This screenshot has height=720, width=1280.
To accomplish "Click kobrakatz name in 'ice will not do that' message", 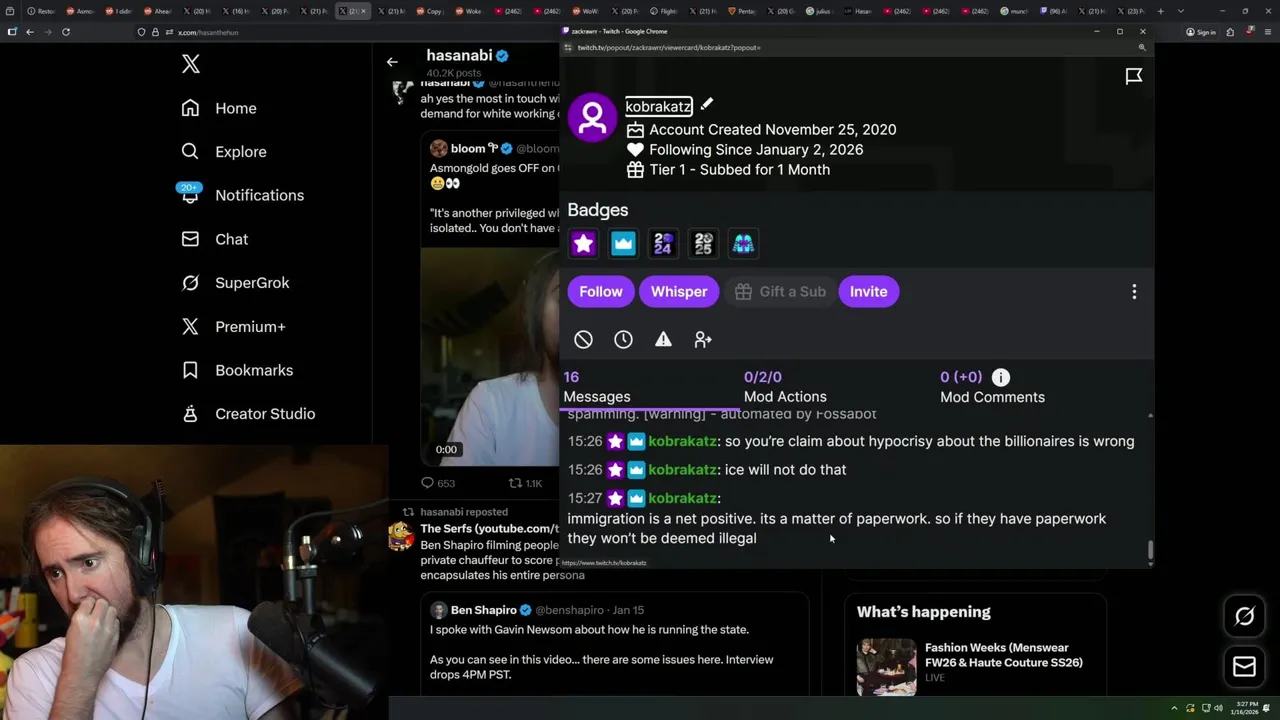I will [x=682, y=469].
